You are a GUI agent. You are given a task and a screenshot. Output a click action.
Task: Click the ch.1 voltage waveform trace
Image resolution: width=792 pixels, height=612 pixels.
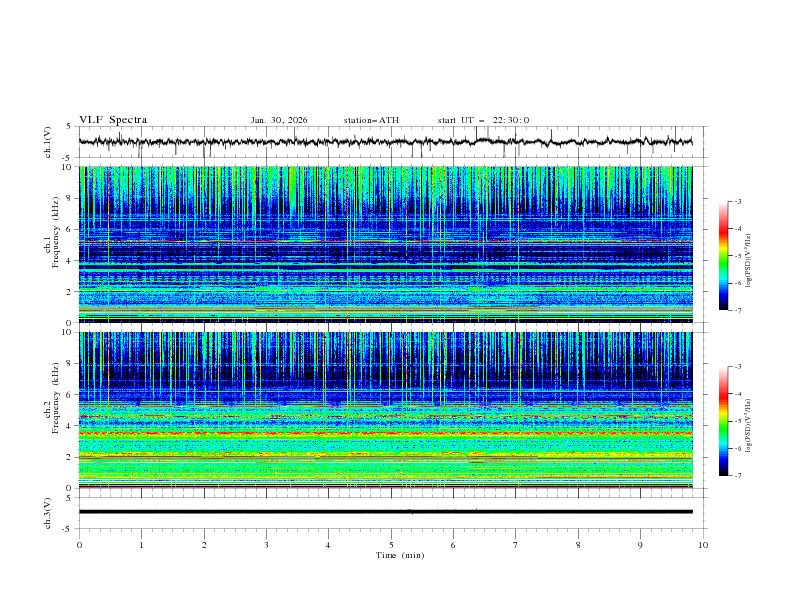385,142
